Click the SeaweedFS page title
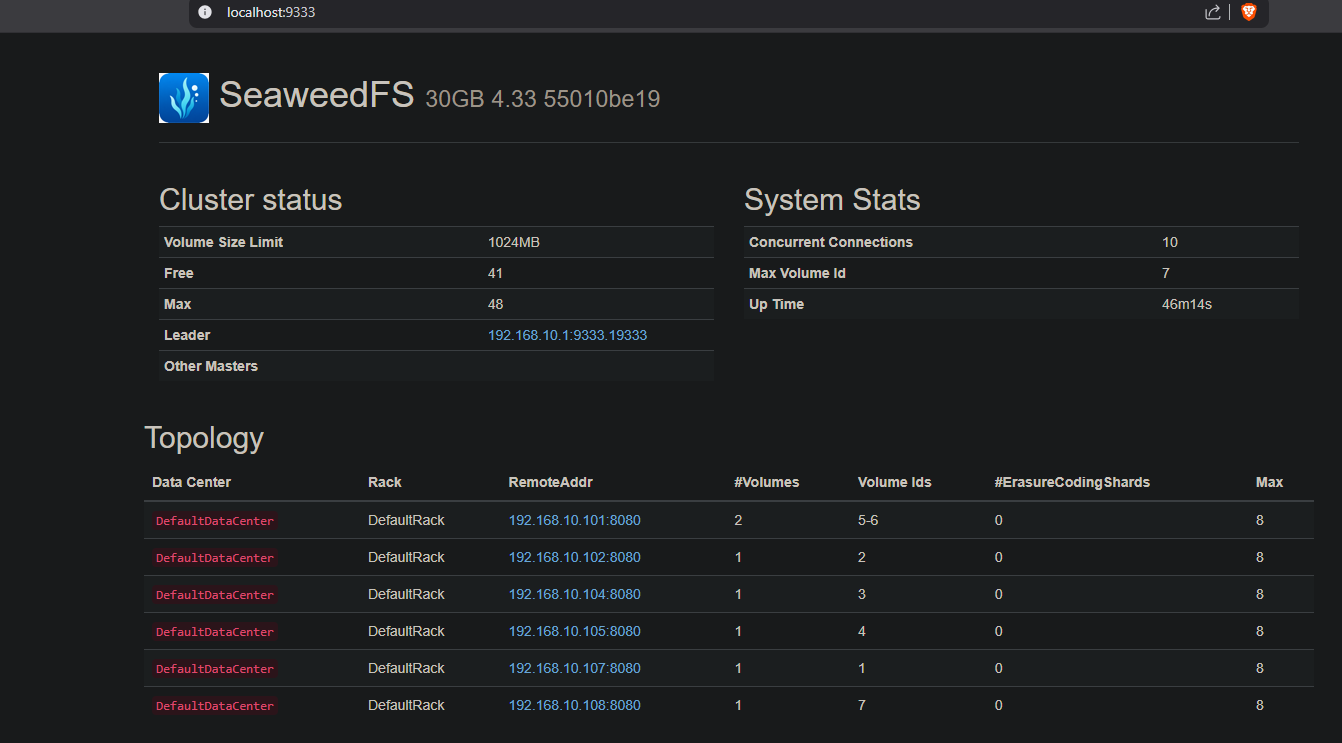The width and height of the screenshot is (1342, 743). 317,95
